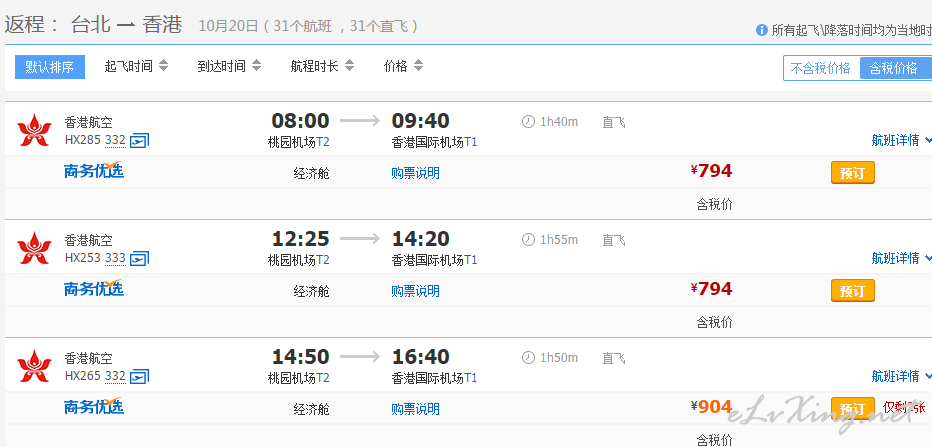
Task: Sort flights by 到达时间
Action: [228, 66]
